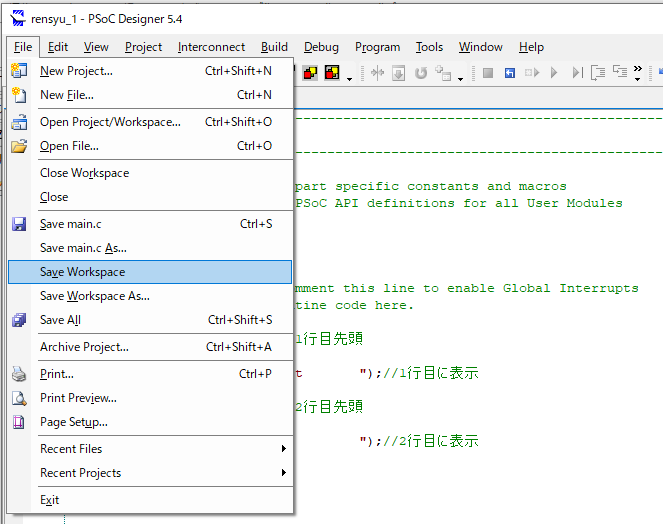Open the Build menu
663x524 pixels.
274,47
